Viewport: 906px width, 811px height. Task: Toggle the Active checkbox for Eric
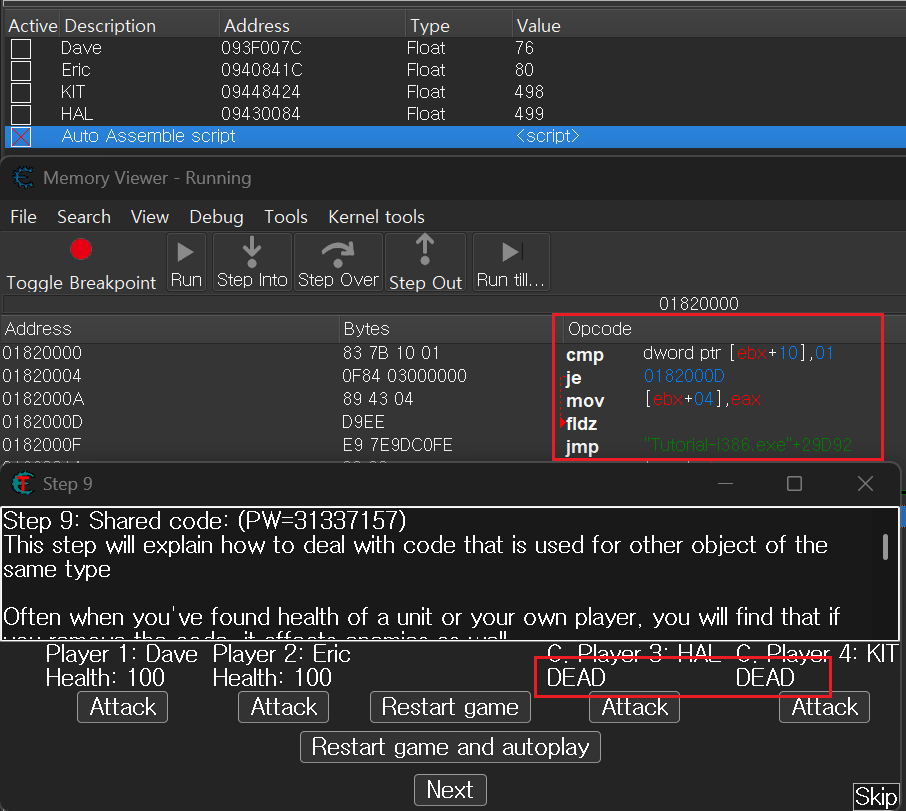click(x=21, y=71)
